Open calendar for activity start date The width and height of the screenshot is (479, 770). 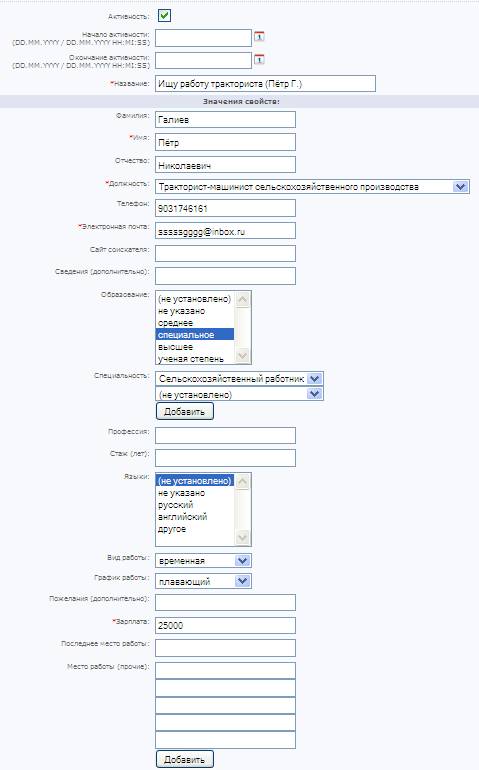(259, 36)
